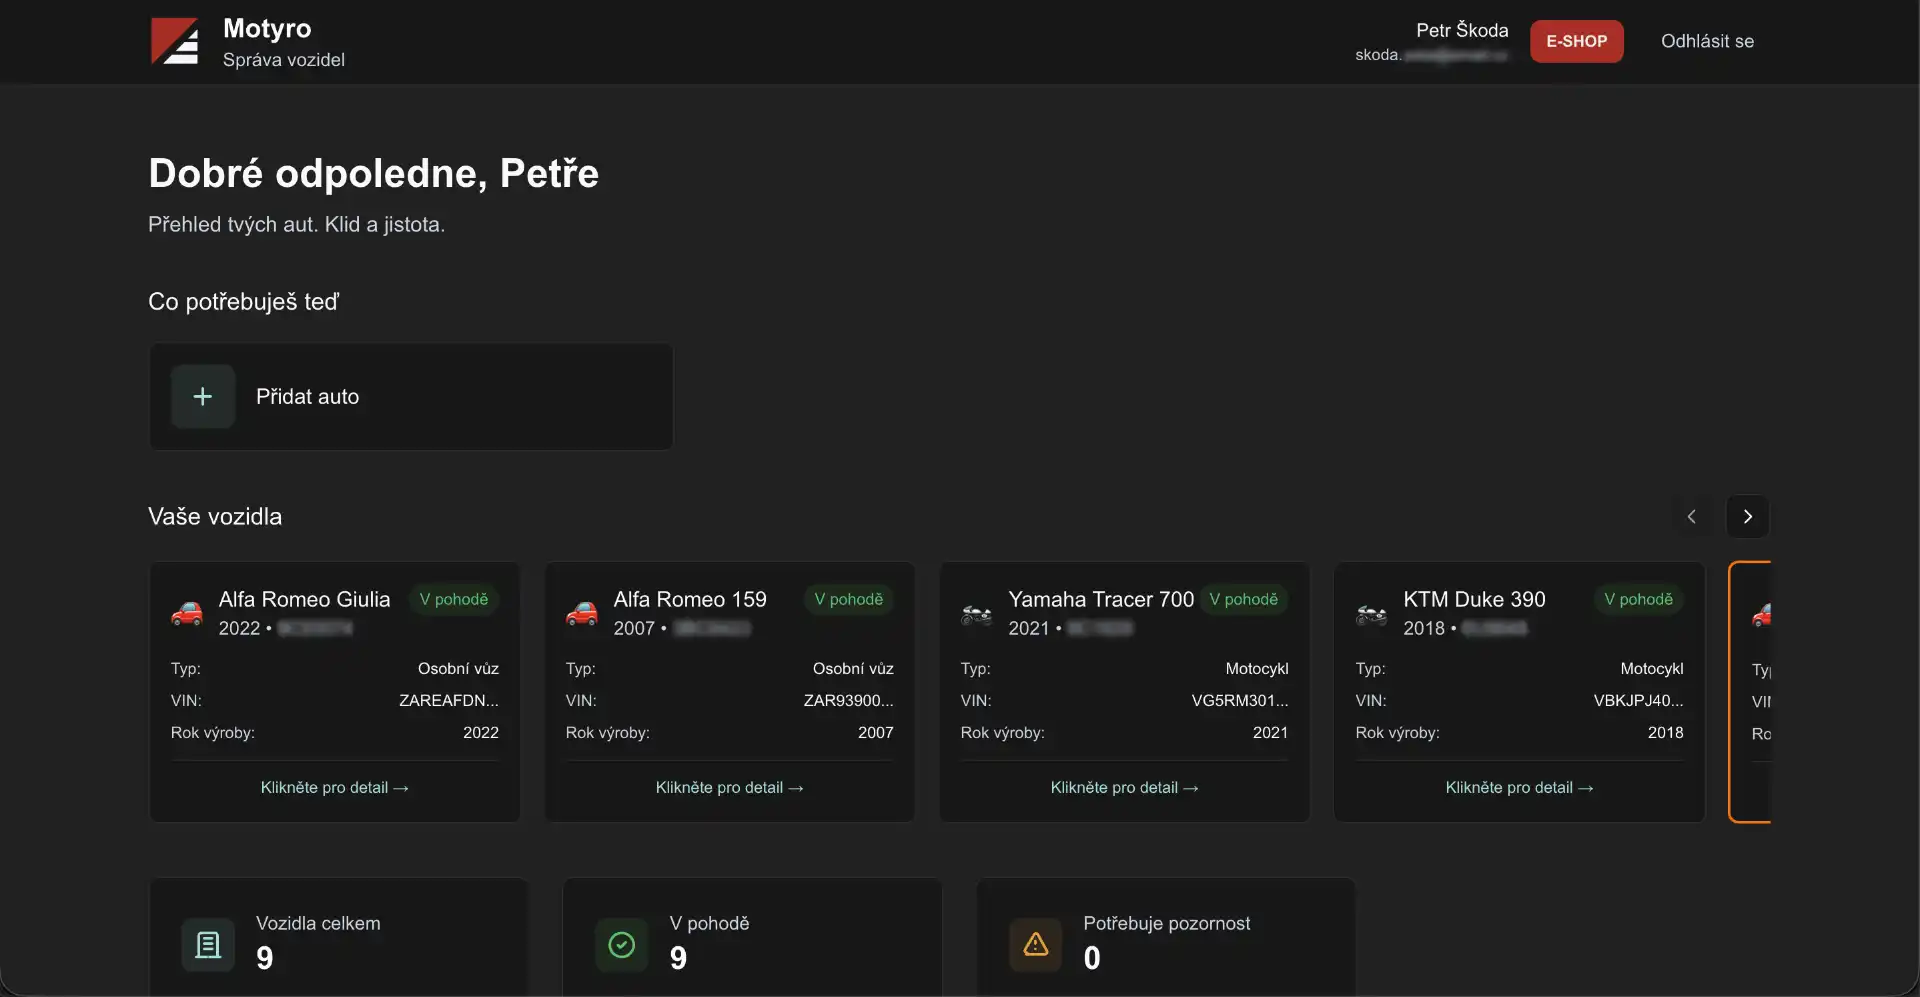The width and height of the screenshot is (1920, 997).
Task: Click the motorcycle icon on Yamaha Tracer 700
Action: (x=976, y=614)
